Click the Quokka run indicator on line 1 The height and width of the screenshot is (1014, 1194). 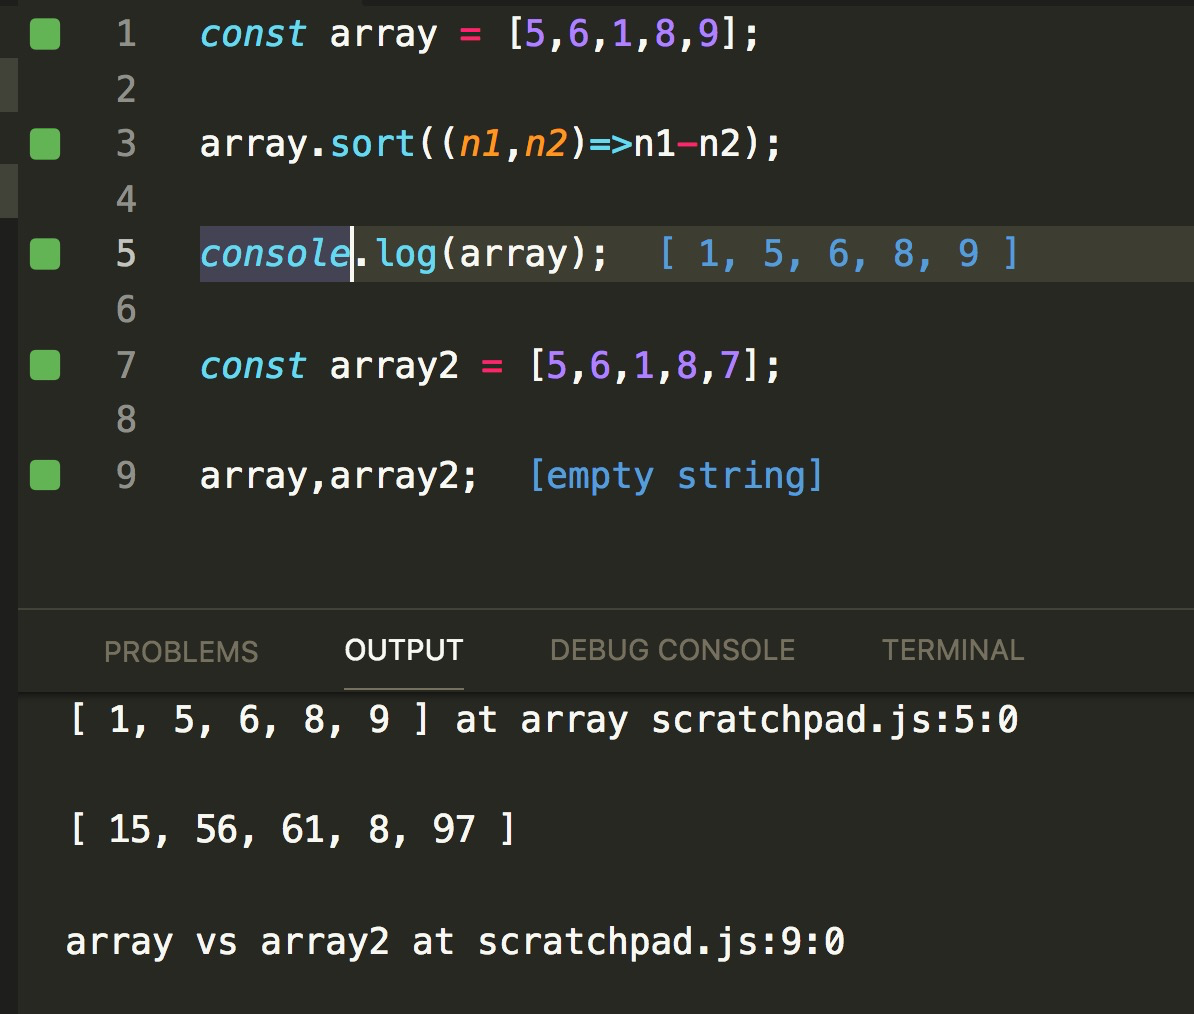[x=44, y=33]
